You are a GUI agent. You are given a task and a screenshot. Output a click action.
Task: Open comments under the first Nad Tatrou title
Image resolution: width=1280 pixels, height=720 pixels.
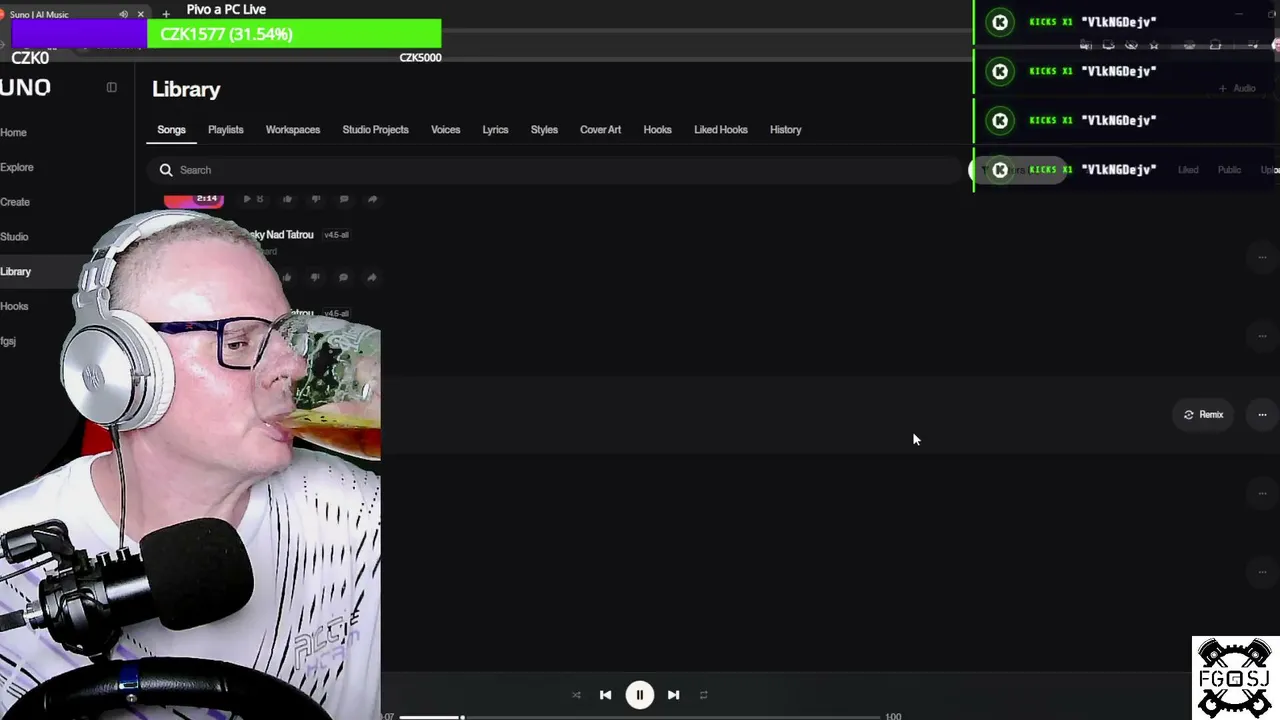[x=344, y=277]
